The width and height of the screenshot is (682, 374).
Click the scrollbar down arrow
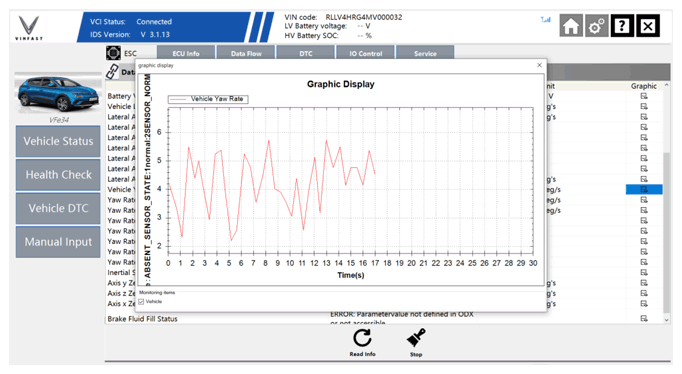point(666,320)
